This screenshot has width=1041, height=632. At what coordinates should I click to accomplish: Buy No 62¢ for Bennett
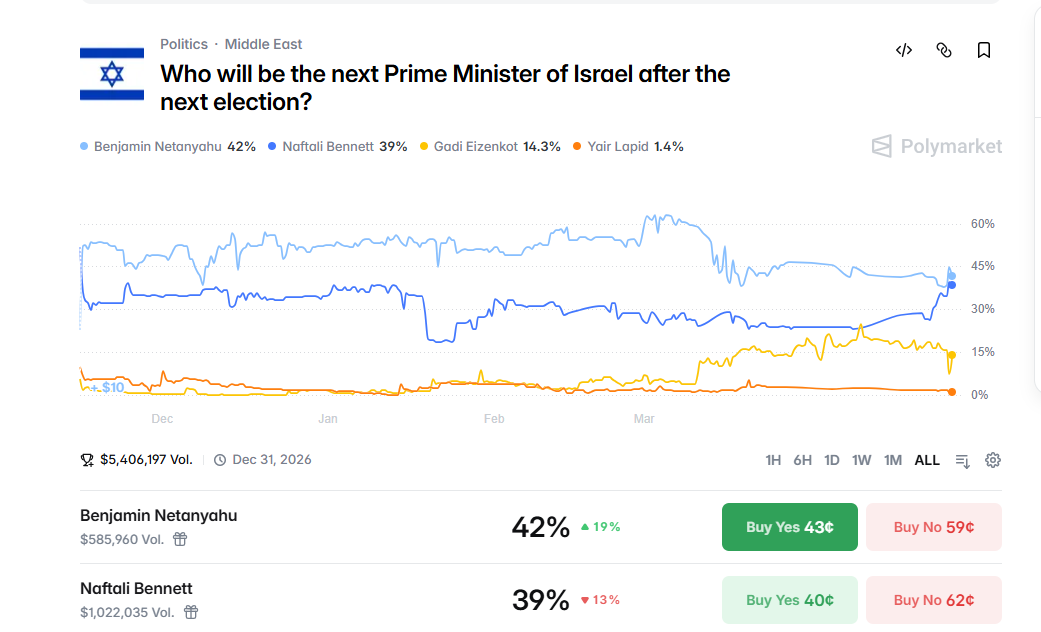coord(934,600)
